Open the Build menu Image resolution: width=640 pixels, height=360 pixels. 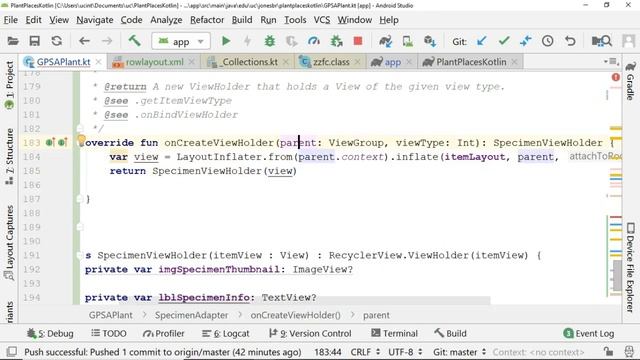(x=242, y=20)
